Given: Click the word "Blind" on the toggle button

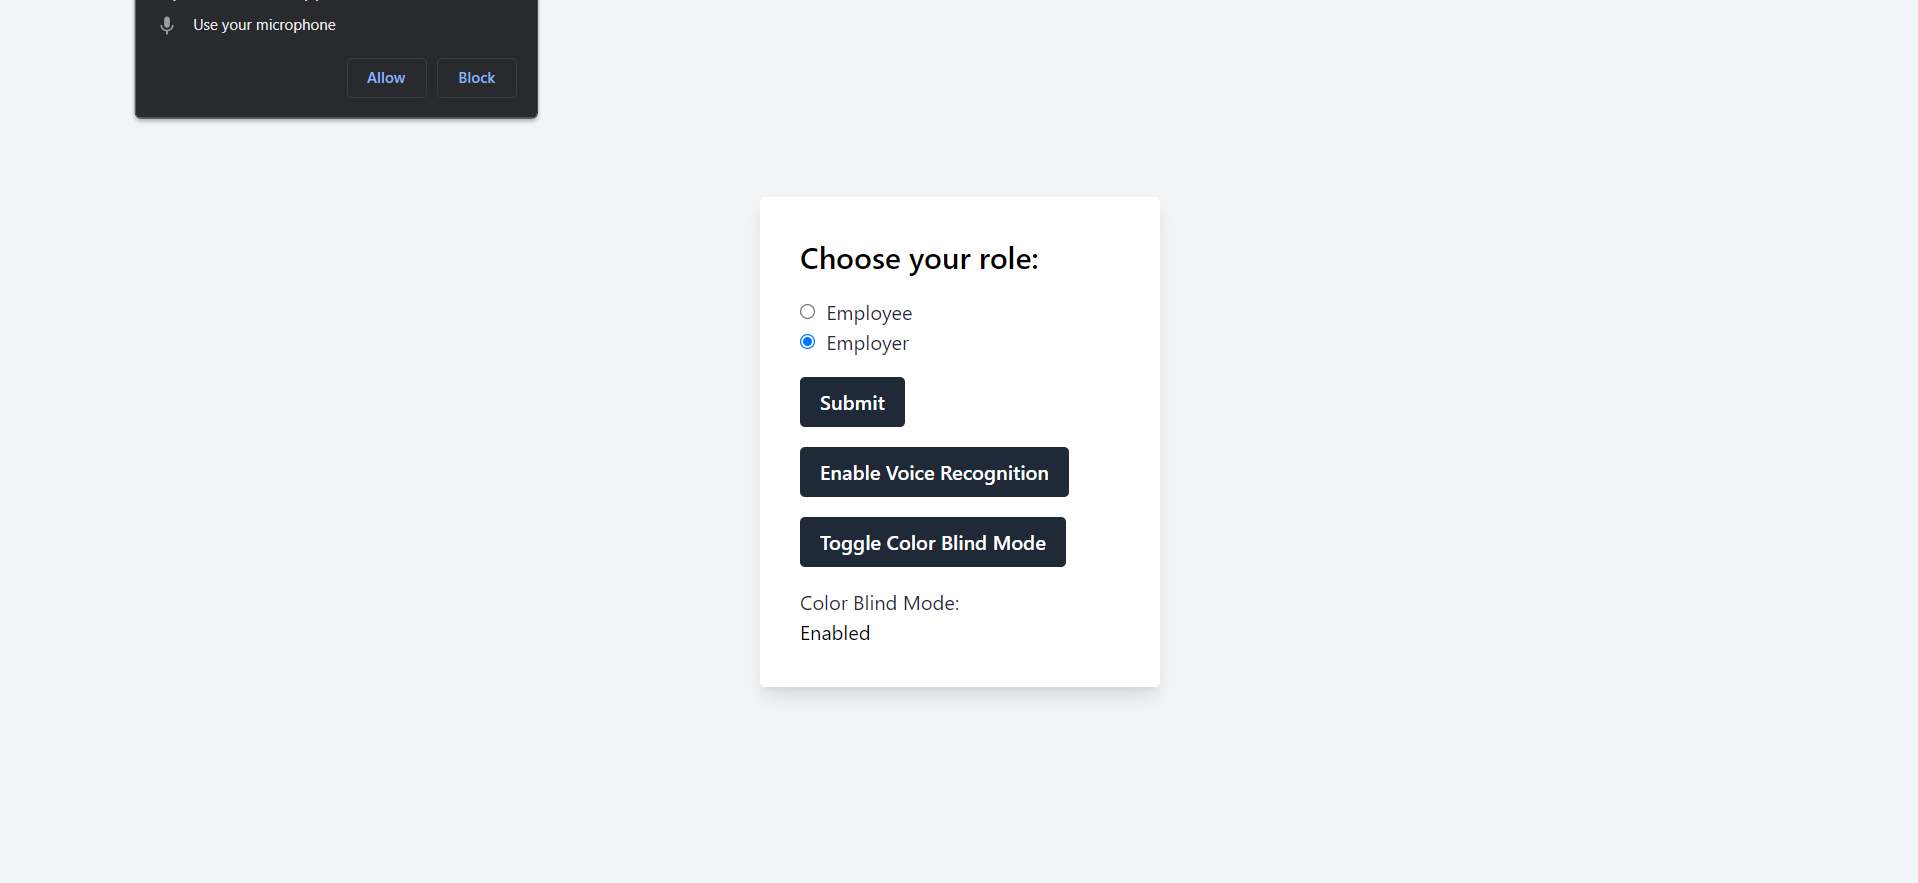Looking at the screenshot, I should click(x=964, y=543).
